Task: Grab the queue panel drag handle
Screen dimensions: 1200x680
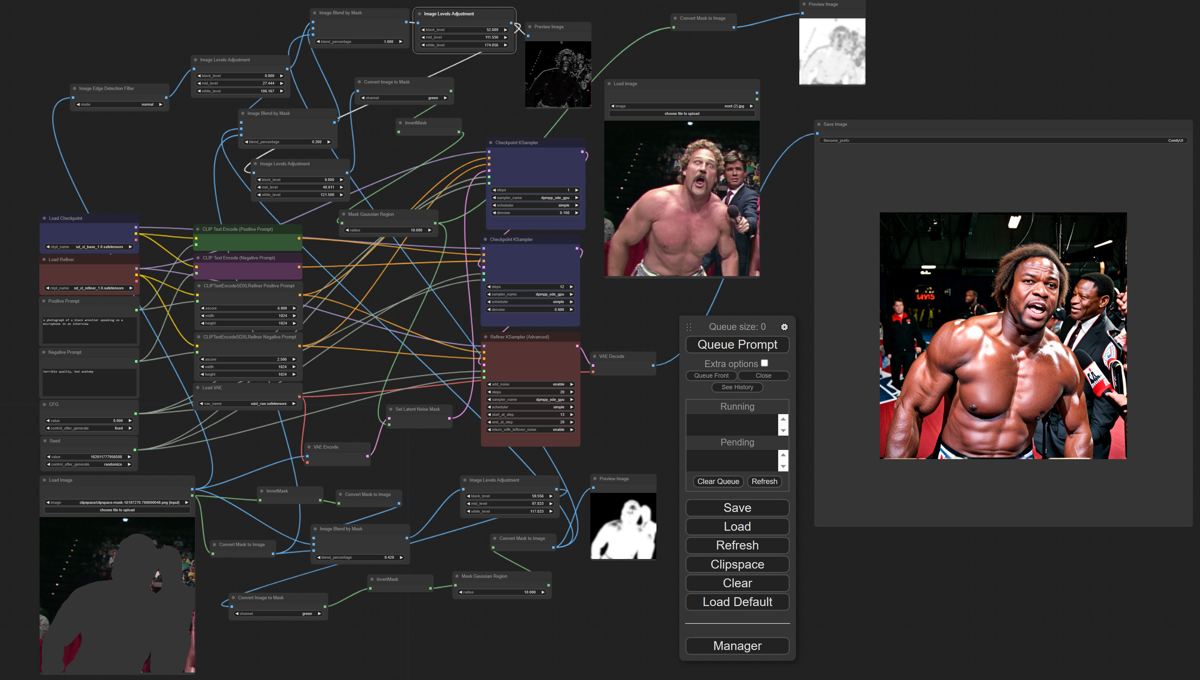Action: coord(688,327)
